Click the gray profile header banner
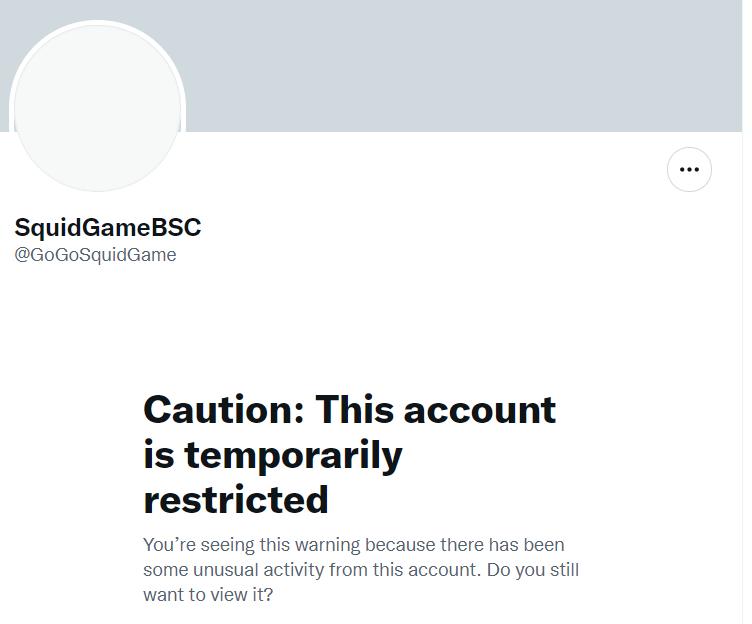This screenshot has height=624, width=752. 460,65
